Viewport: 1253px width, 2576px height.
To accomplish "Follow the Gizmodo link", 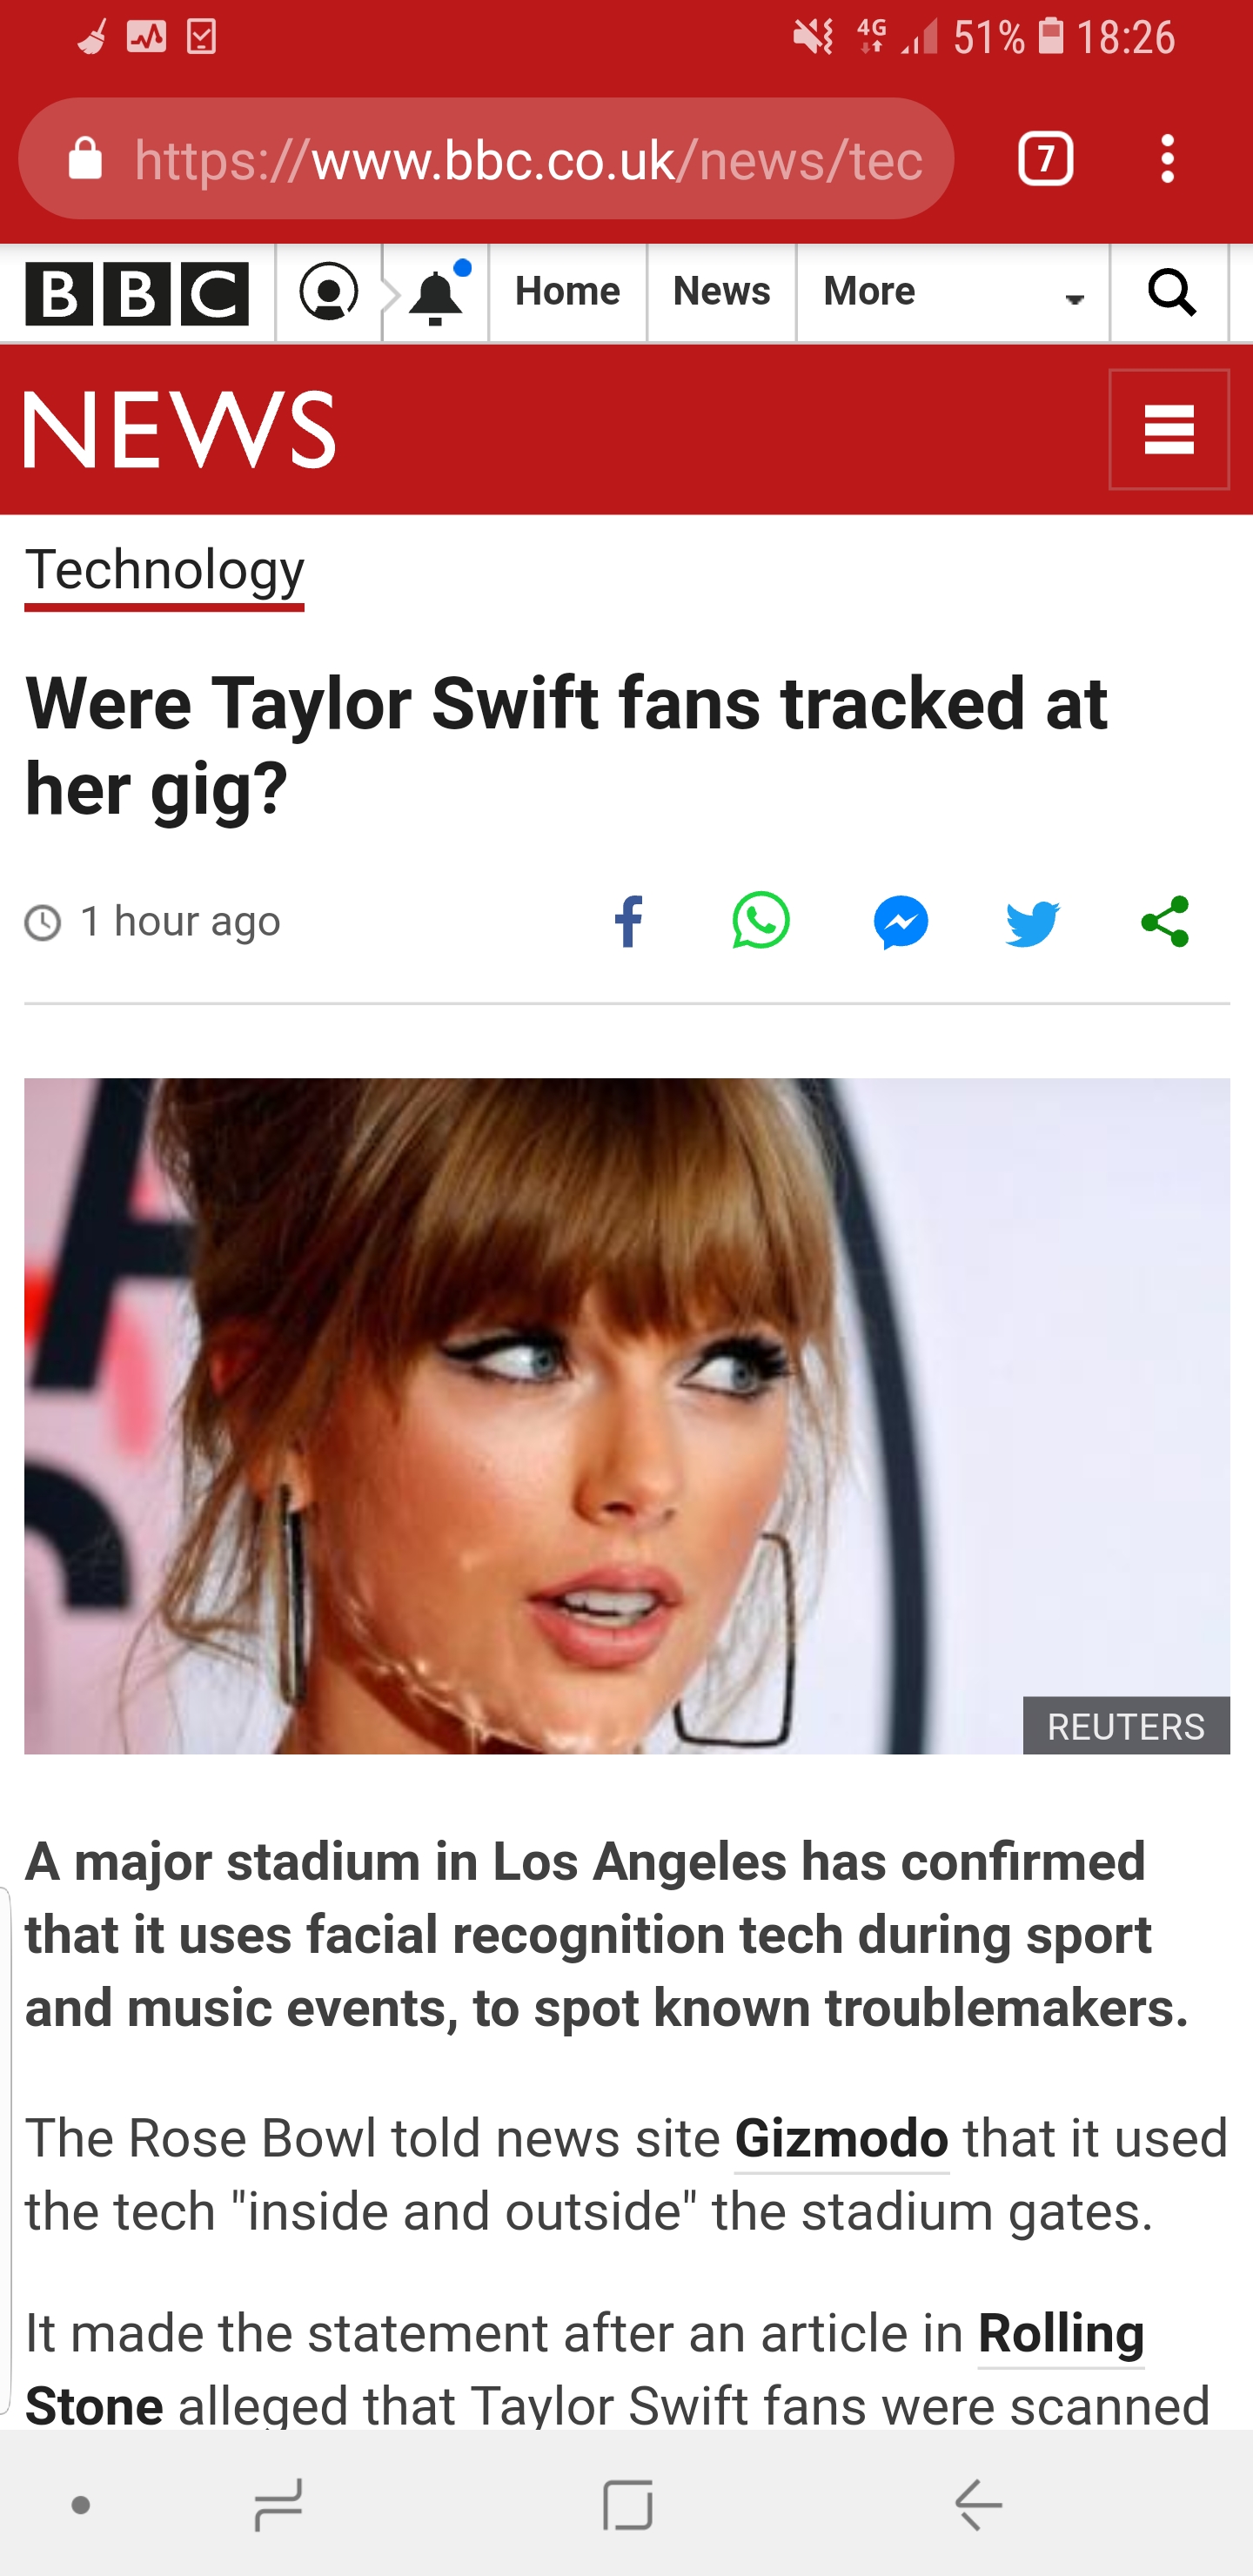I will (x=841, y=2139).
